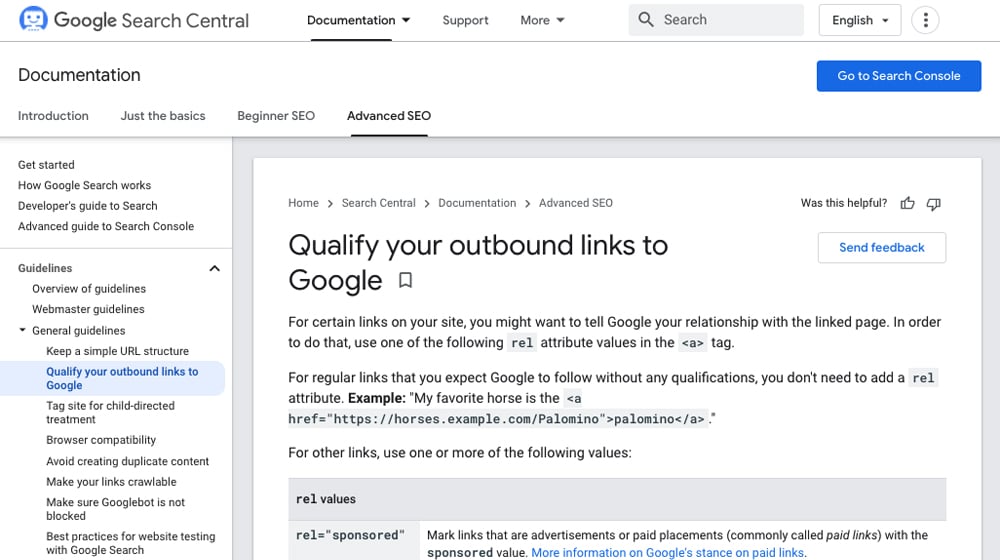Click the Send feedback button
Image resolution: width=1000 pixels, height=560 pixels.
tap(881, 247)
